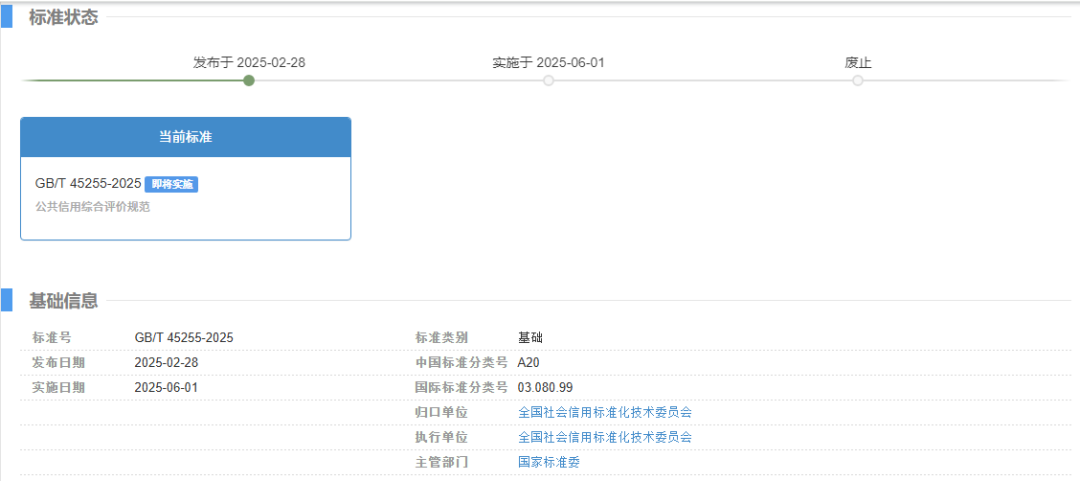Viewport: 1080px width, 481px height.
Task: Click the 废止 timeline circle marker
Action: (857, 81)
